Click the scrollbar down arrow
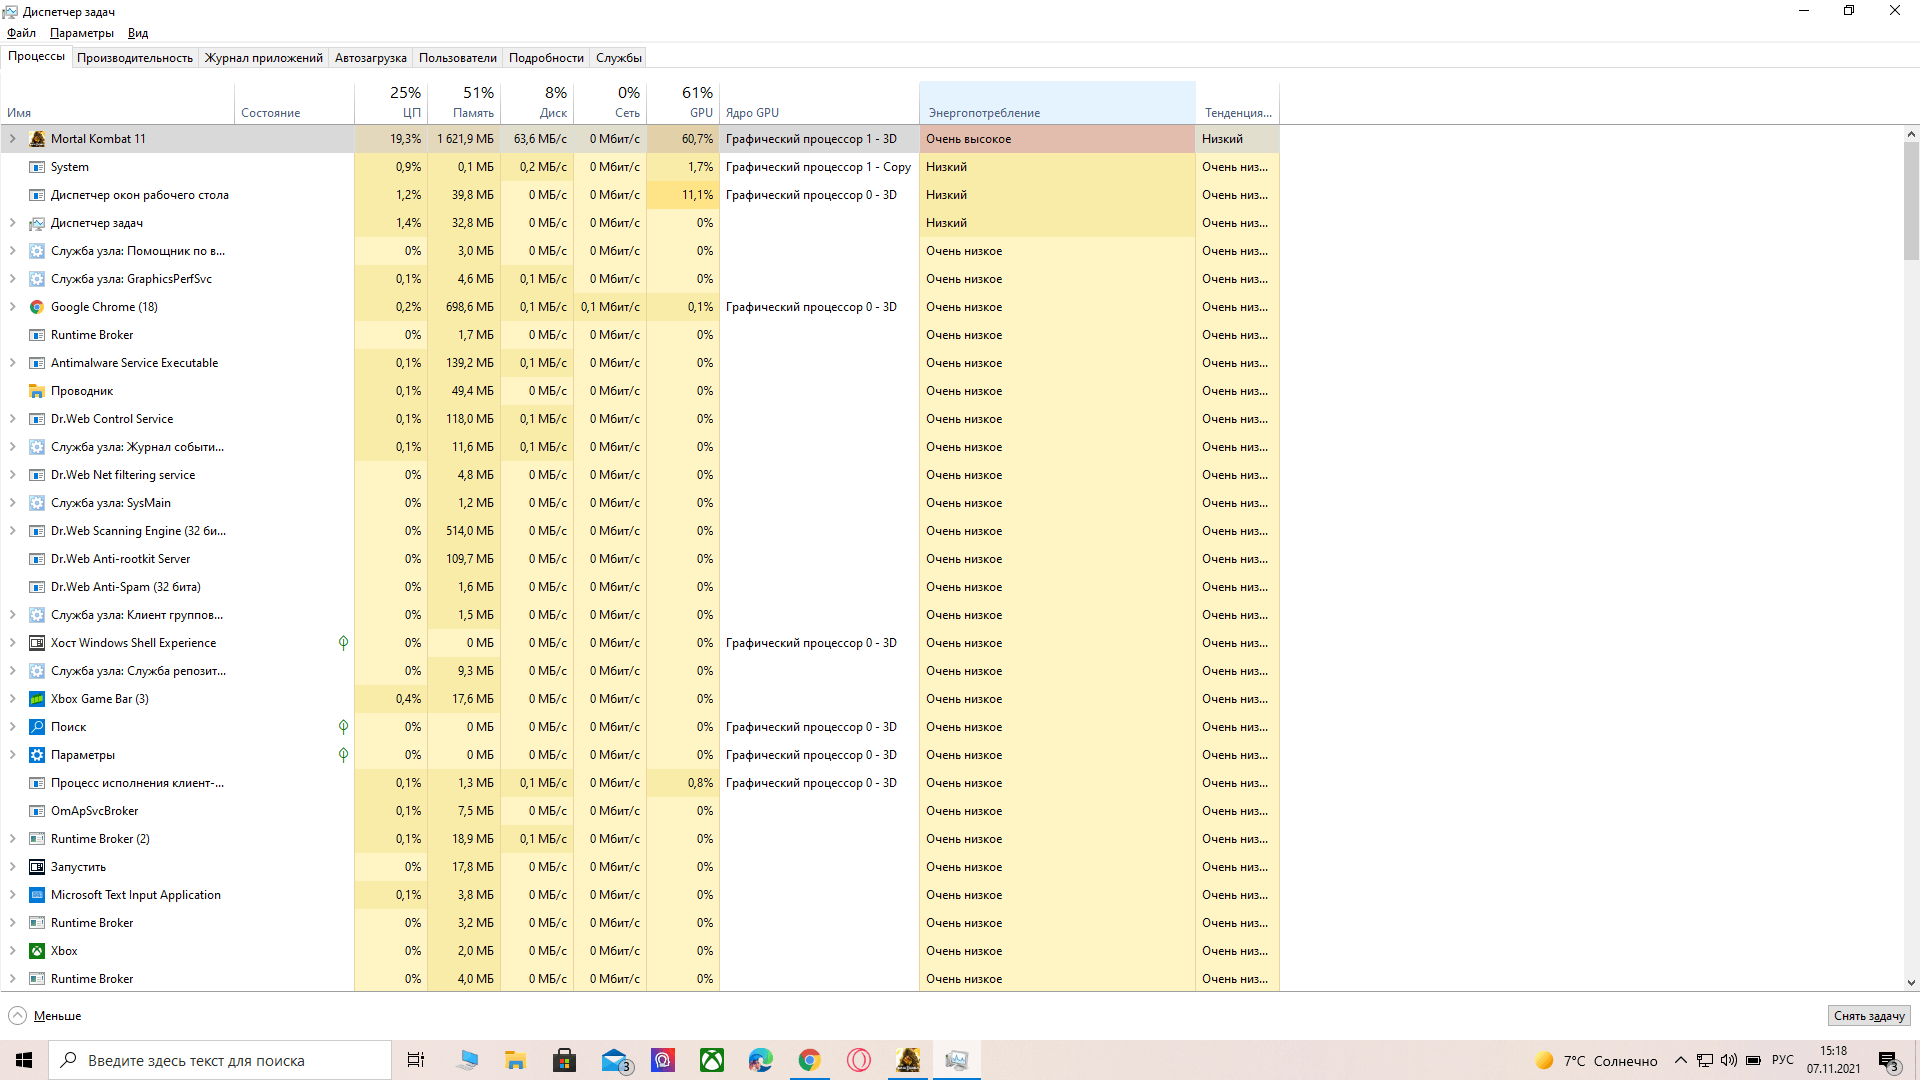1920x1080 pixels. [x=1911, y=983]
